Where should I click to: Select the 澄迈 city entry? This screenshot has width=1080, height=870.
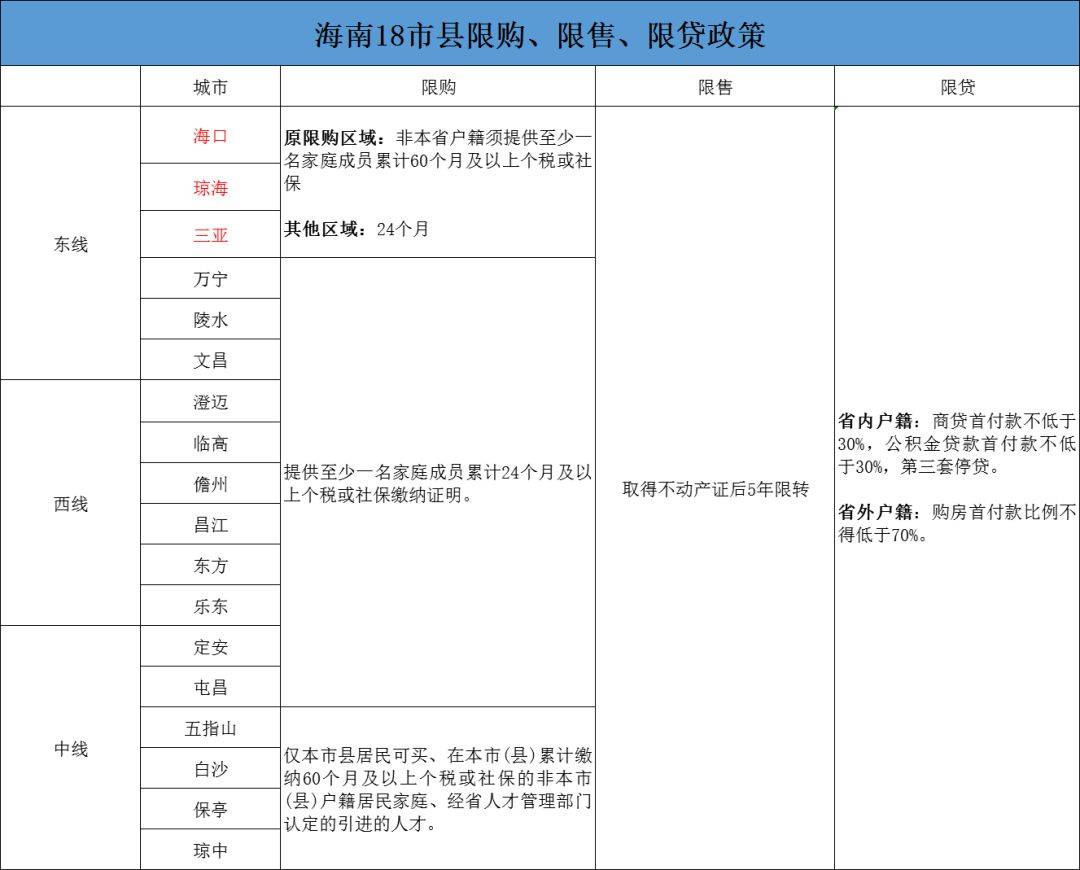pos(211,401)
